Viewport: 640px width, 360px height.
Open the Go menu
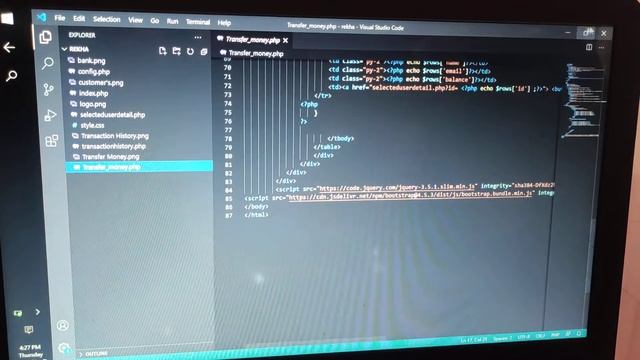coord(155,20)
